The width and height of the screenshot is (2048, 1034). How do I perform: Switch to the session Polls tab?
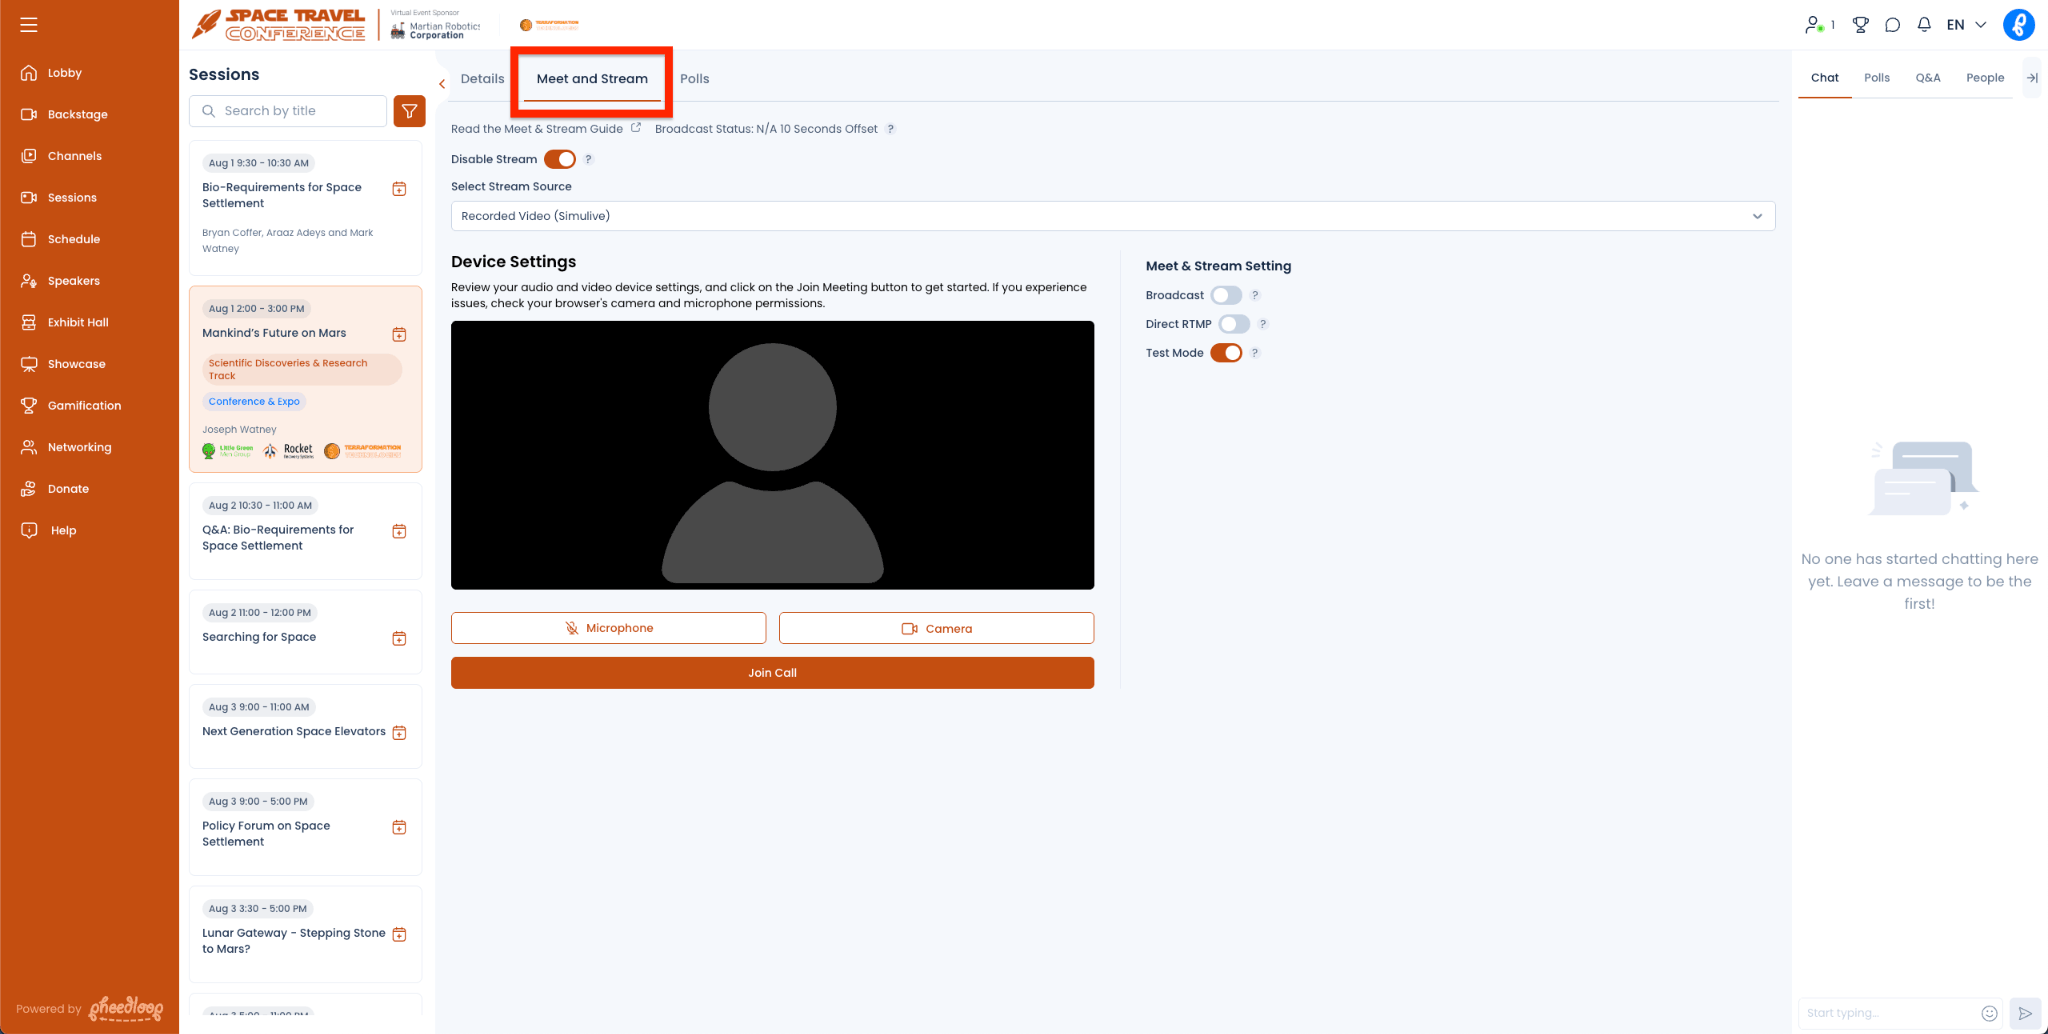[x=695, y=79]
